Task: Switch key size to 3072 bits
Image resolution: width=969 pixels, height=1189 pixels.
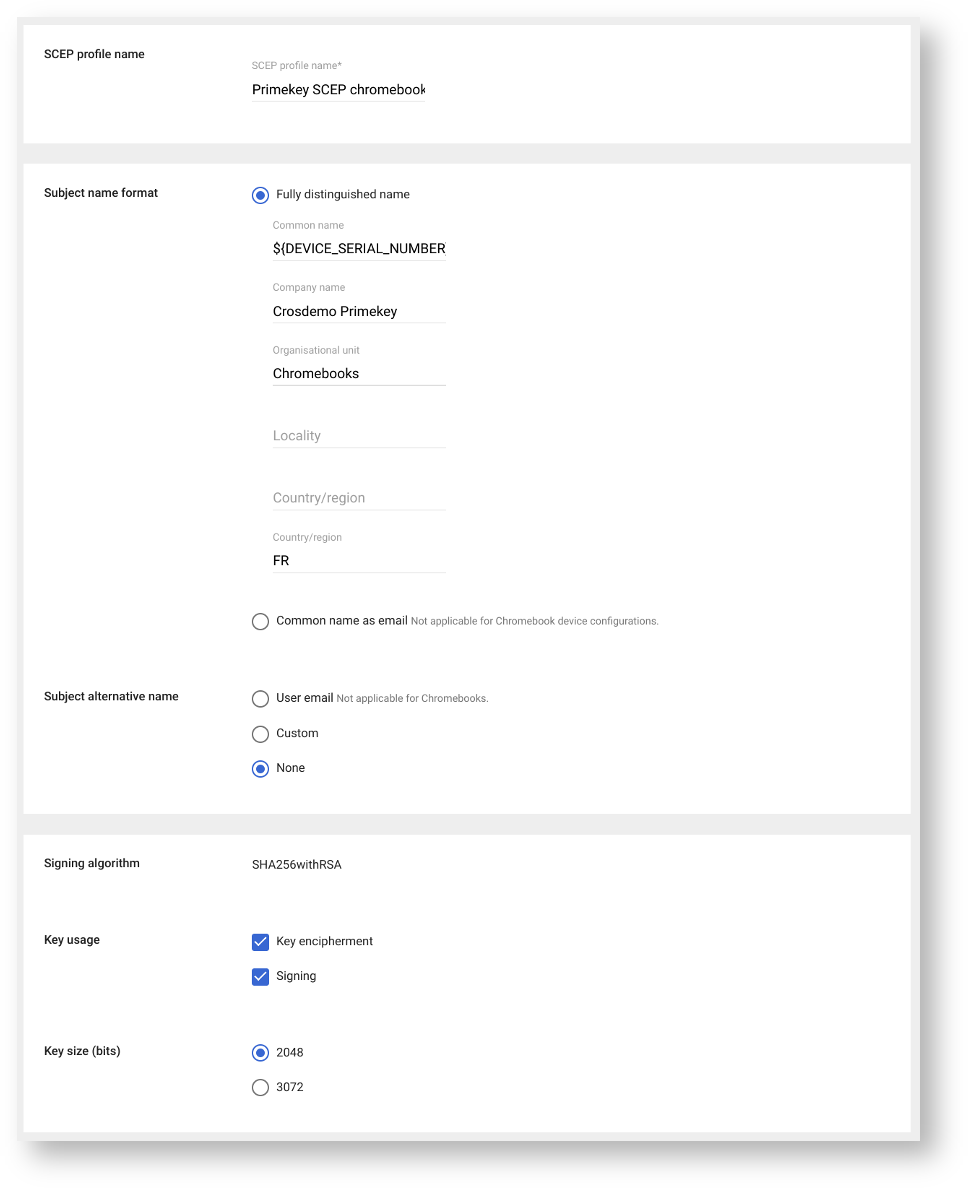Action: pos(261,1087)
